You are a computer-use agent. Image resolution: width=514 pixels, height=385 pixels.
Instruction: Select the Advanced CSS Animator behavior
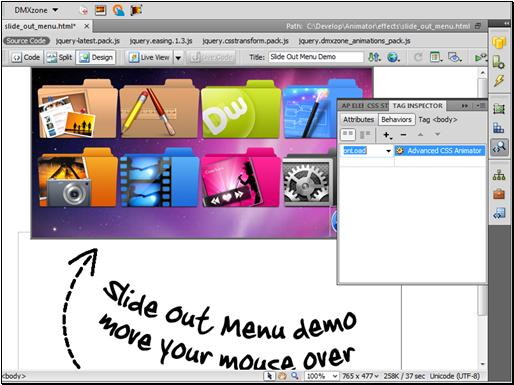point(439,151)
